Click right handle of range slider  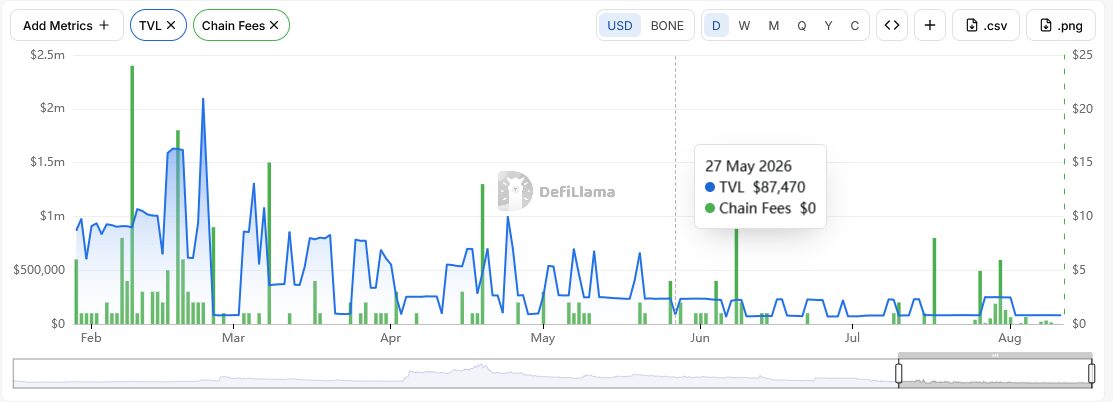point(1092,373)
